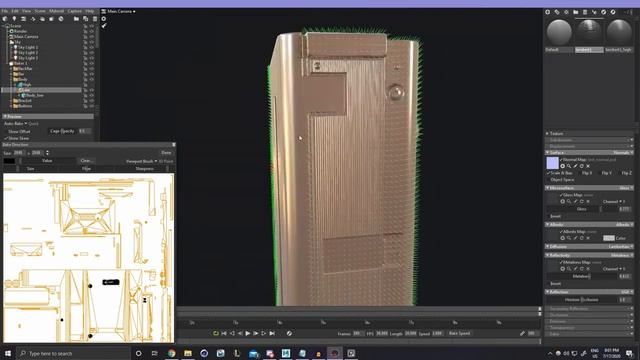Click the keyframe icon right of playback controls
This screenshot has height=360, width=640.
click(289, 333)
